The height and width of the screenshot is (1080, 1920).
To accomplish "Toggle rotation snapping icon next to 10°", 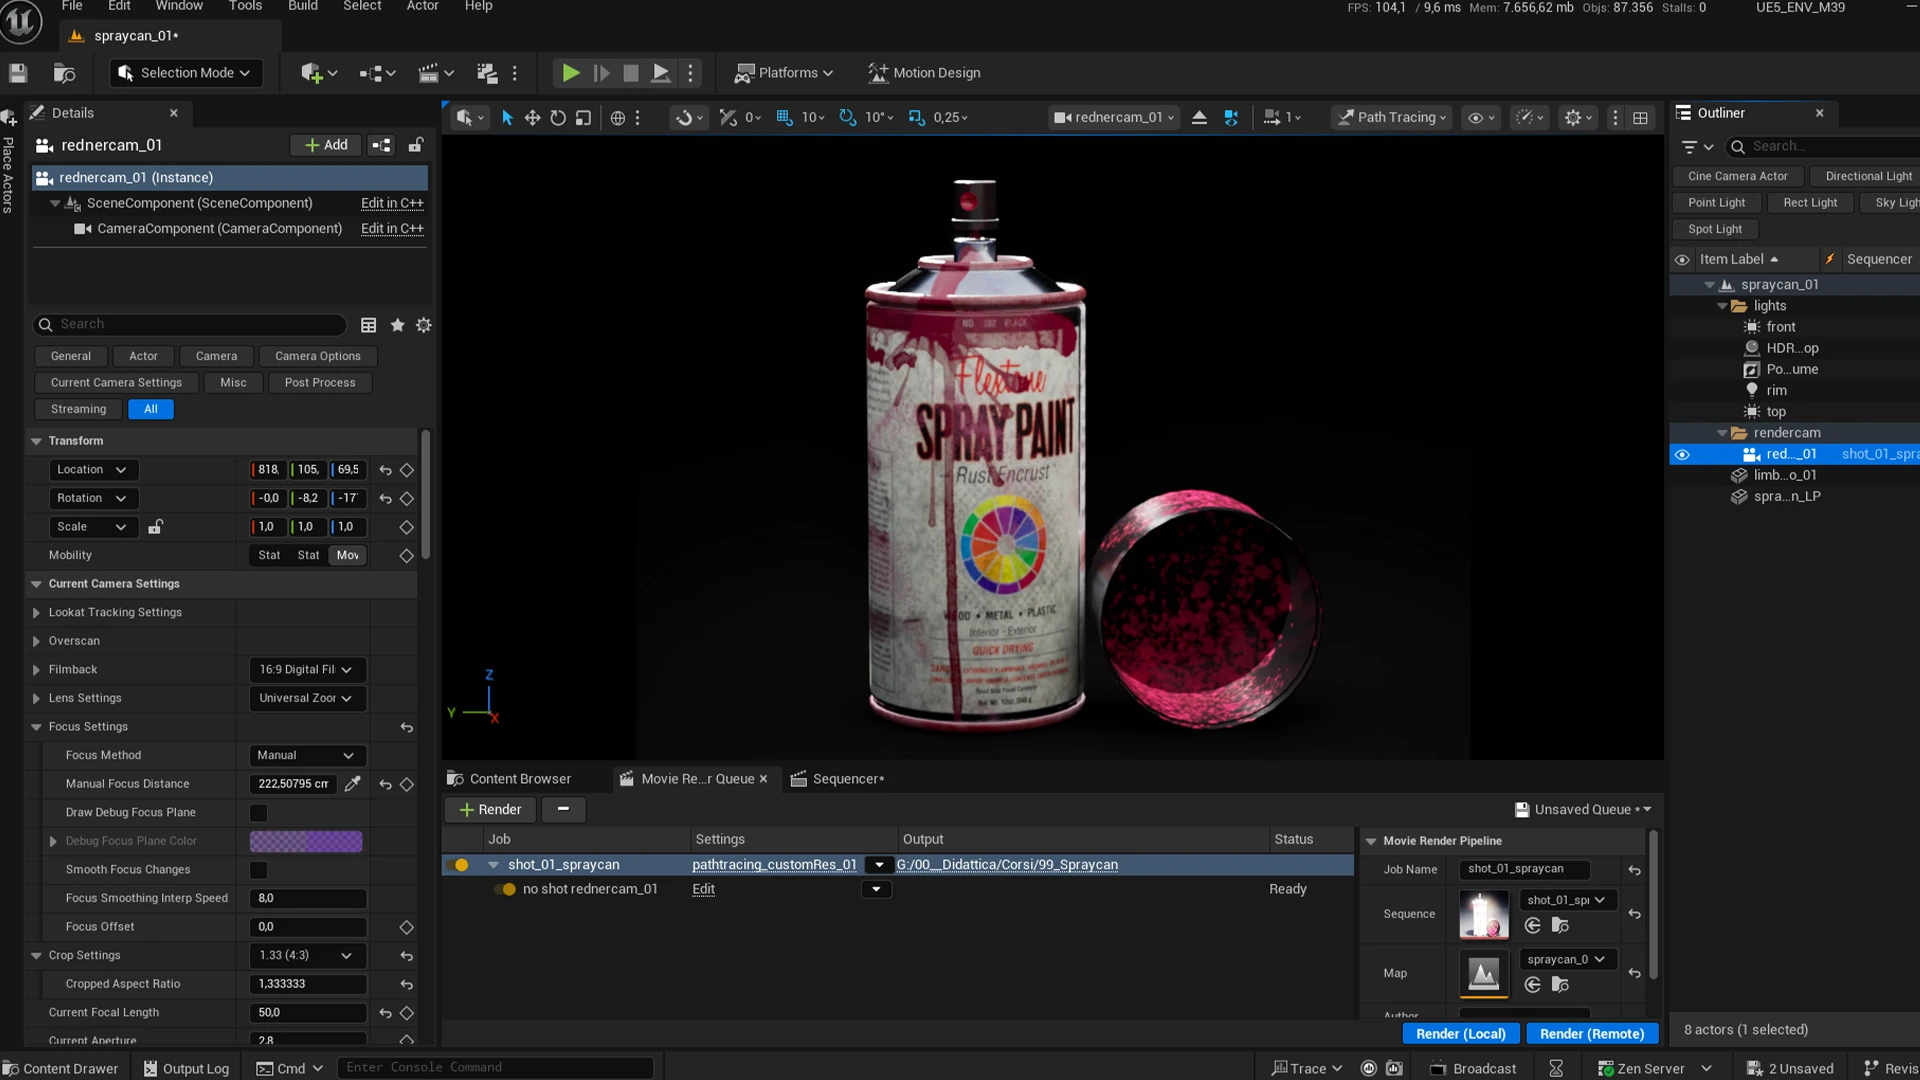I will [848, 118].
